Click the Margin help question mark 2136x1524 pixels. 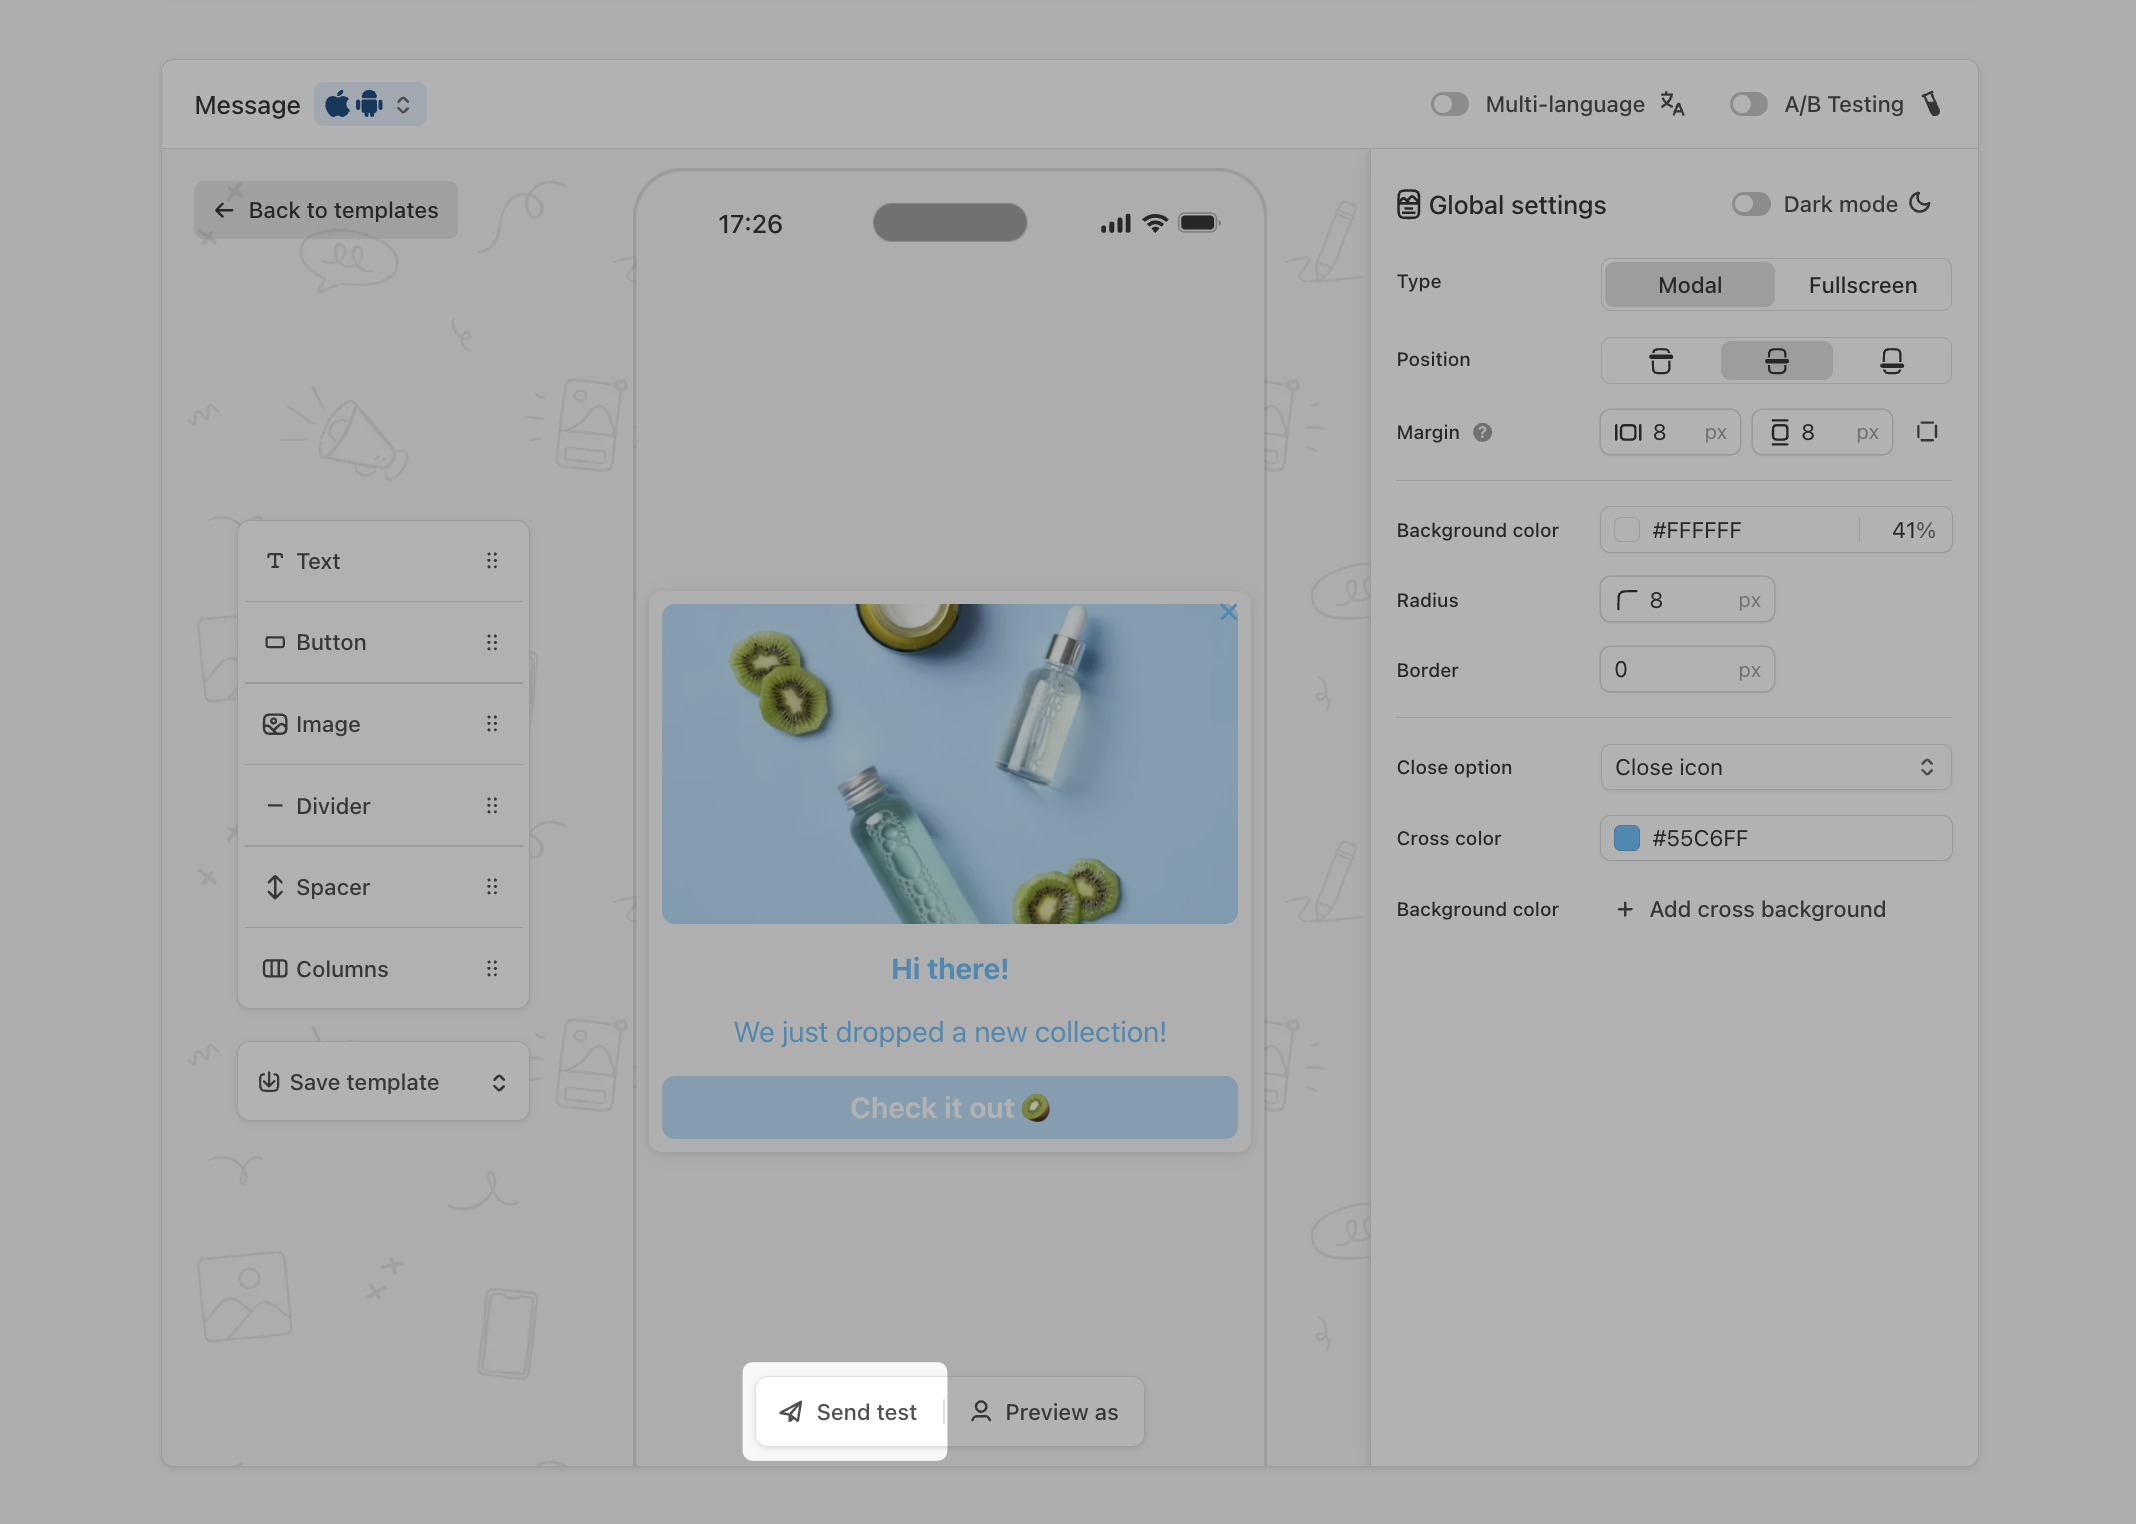coord(1483,432)
